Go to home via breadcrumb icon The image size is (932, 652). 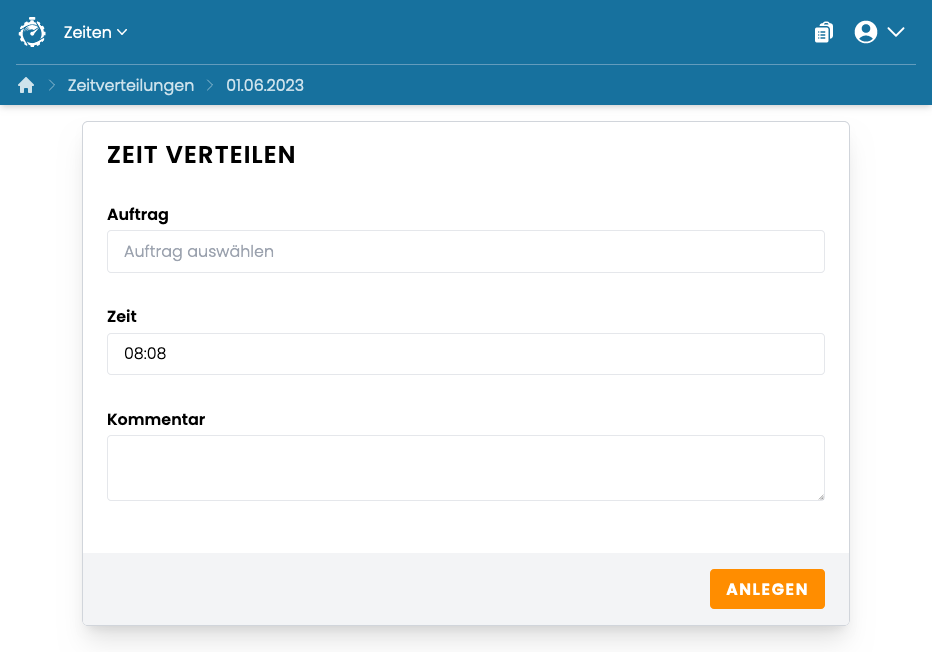(26, 86)
